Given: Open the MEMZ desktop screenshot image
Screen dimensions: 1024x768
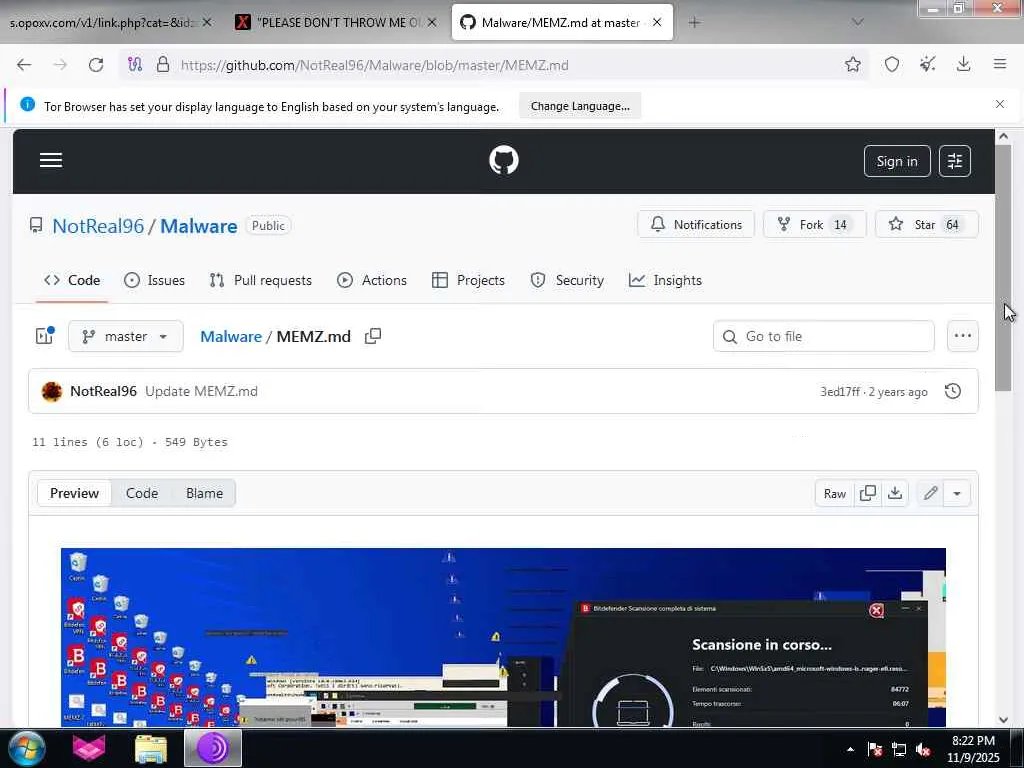Looking at the screenshot, I should 504,637.
